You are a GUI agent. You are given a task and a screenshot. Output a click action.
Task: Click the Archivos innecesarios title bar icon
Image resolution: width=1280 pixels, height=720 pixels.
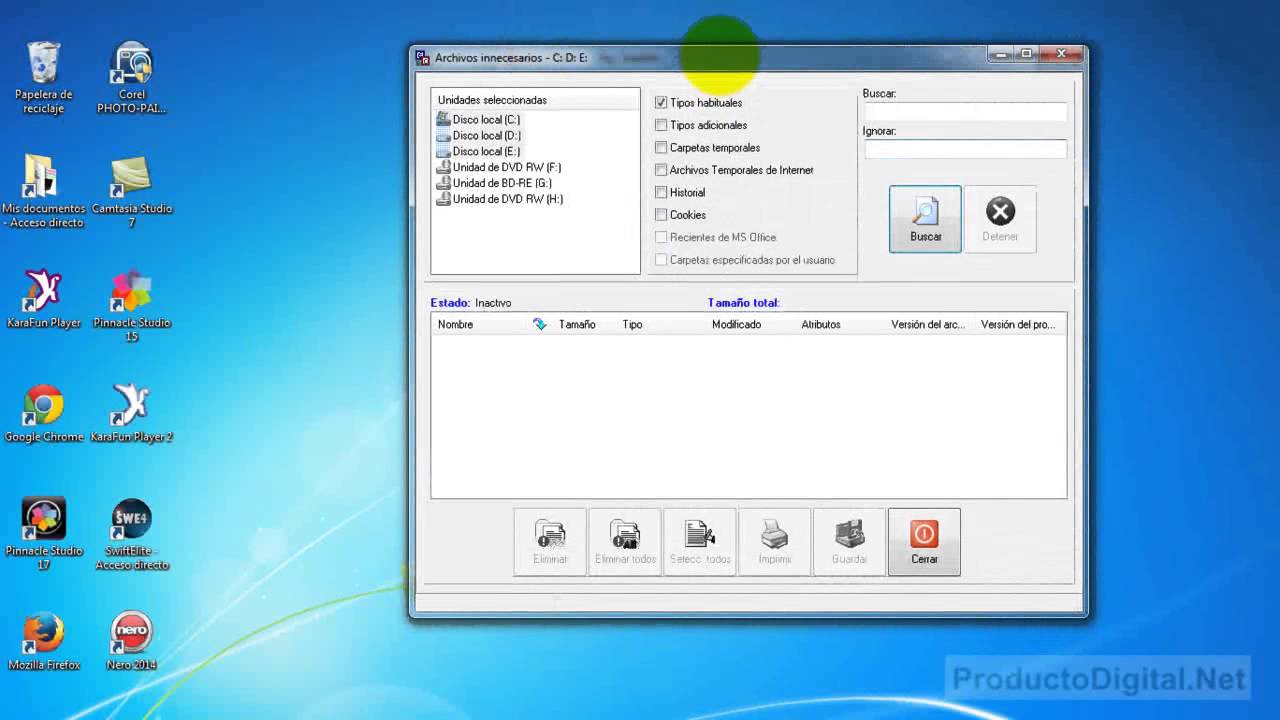423,58
